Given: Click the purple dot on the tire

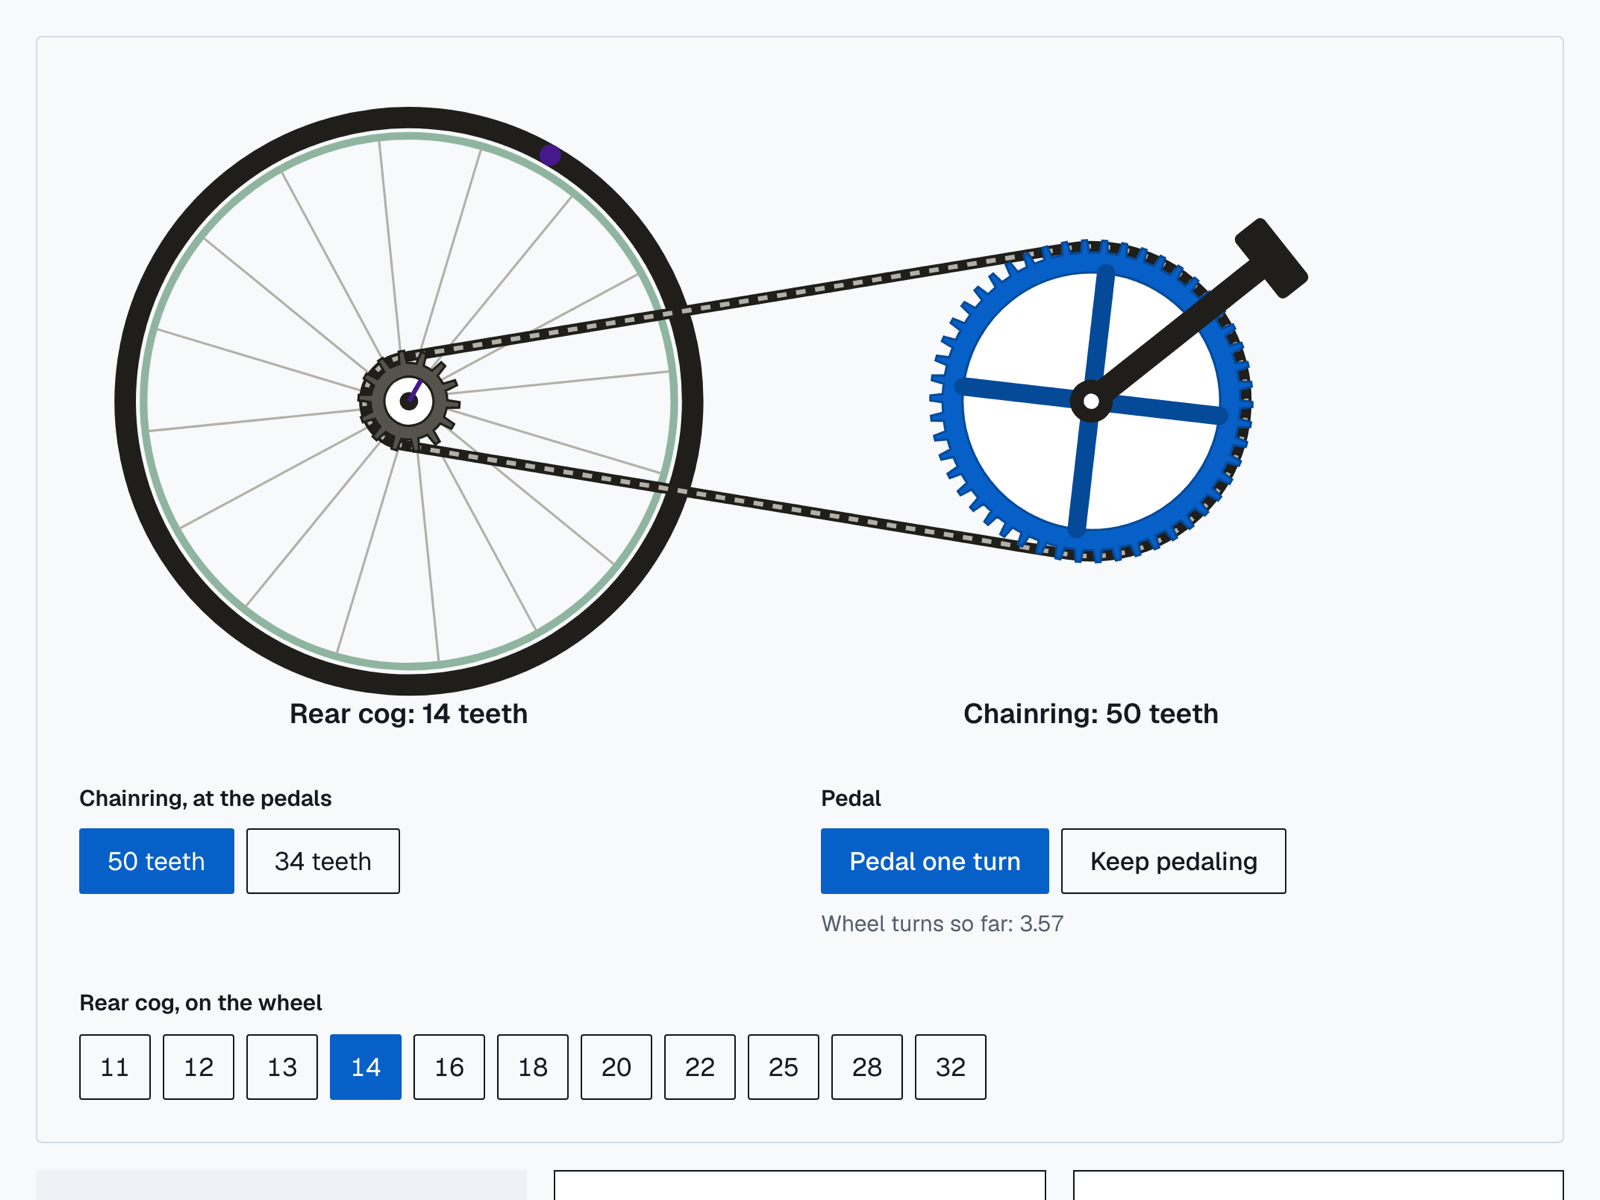Looking at the screenshot, I should coord(550,155).
